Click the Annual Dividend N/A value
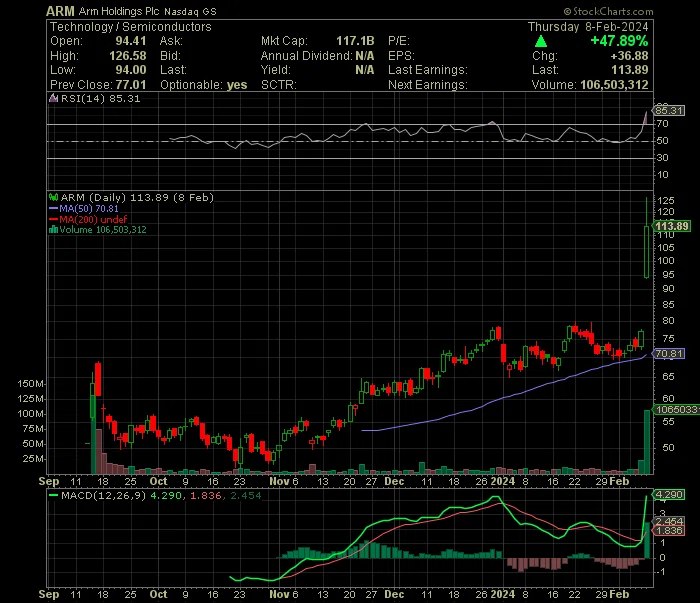 [365, 56]
